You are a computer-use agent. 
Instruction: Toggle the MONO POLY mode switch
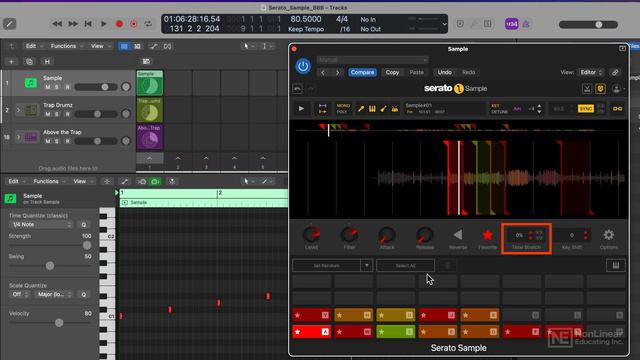point(342,109)
